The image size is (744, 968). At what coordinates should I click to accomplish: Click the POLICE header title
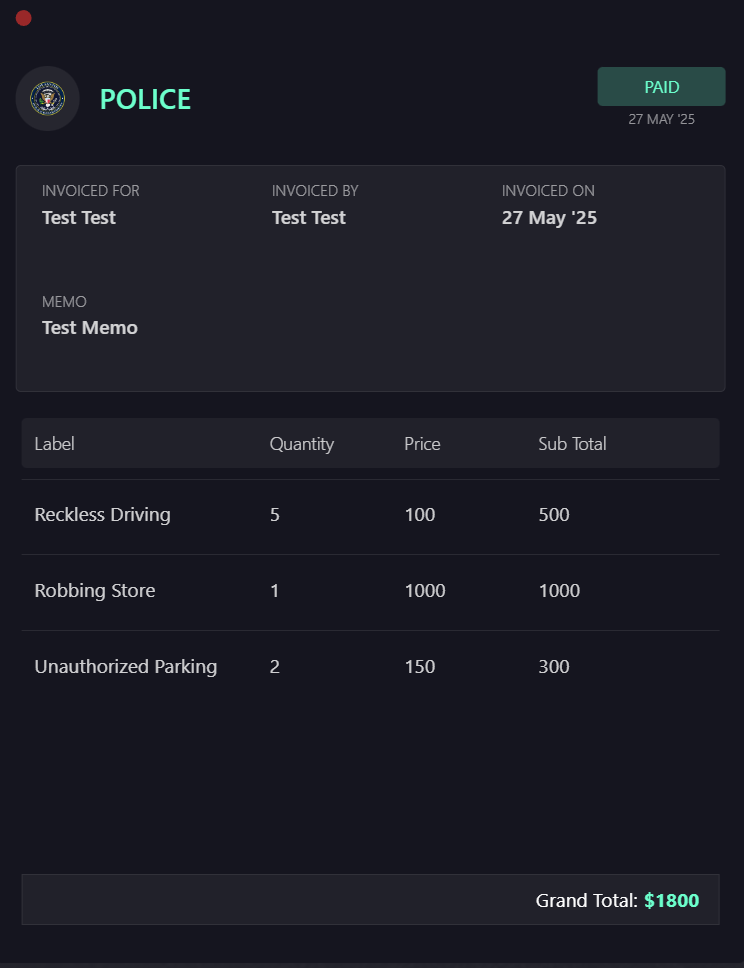click(145, 99)
